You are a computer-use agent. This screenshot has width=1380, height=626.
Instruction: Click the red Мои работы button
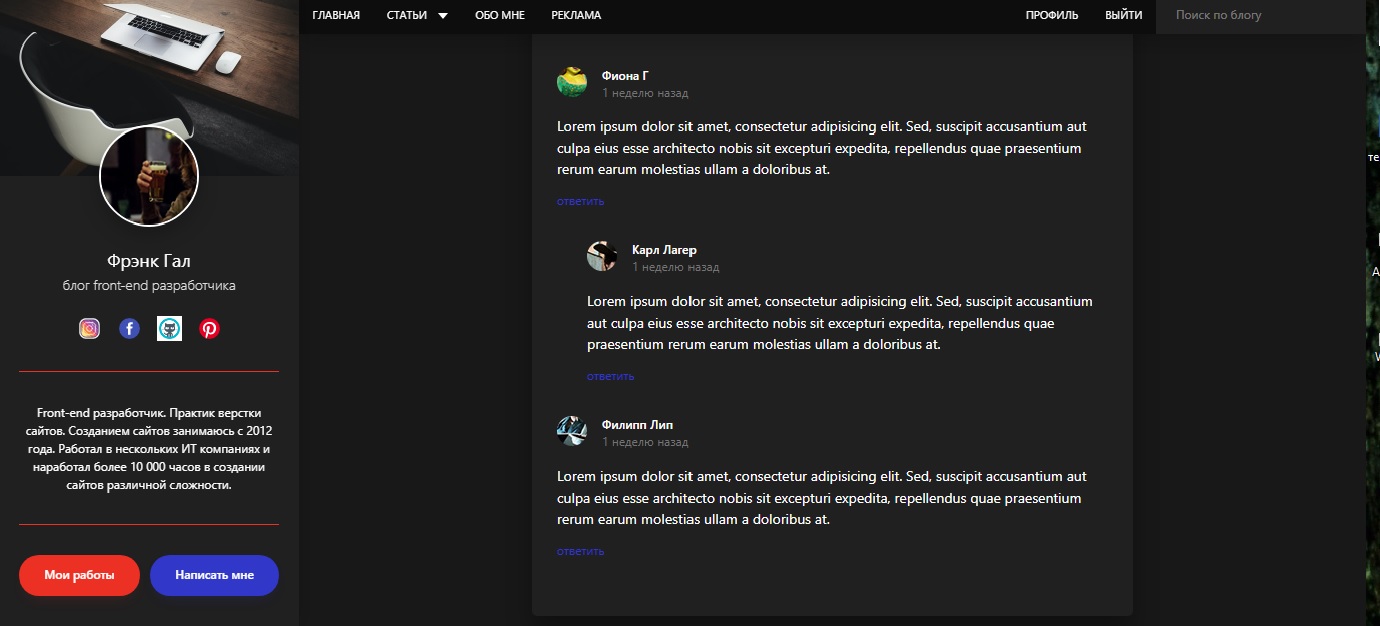[79, 575]
